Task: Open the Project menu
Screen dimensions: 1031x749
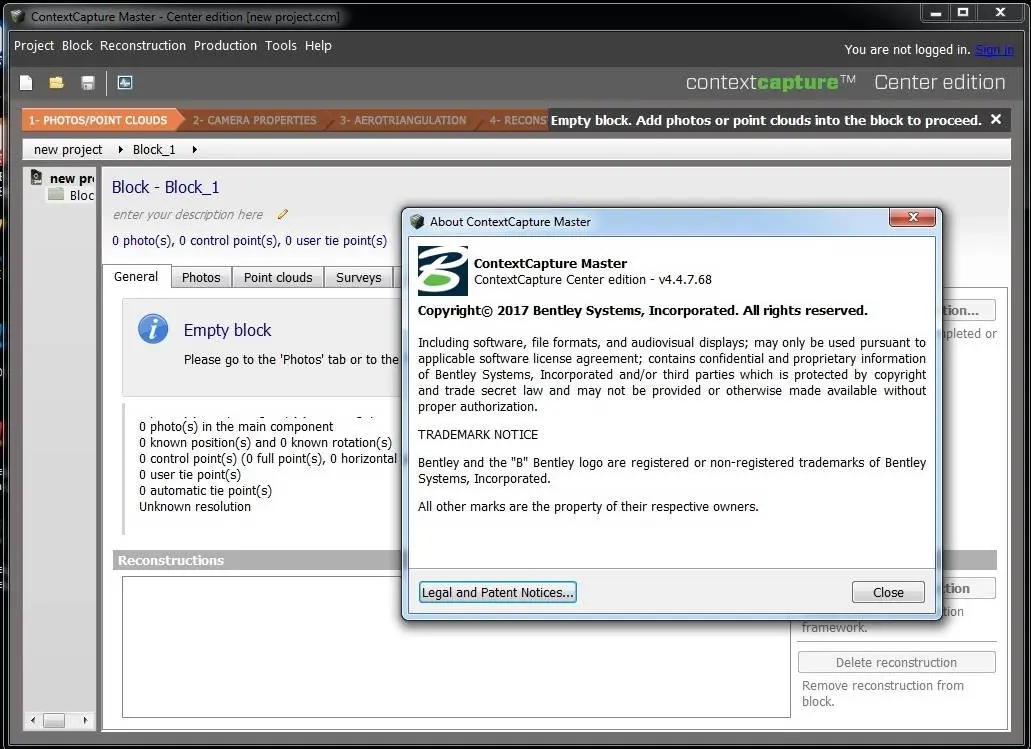Action: 34,45
